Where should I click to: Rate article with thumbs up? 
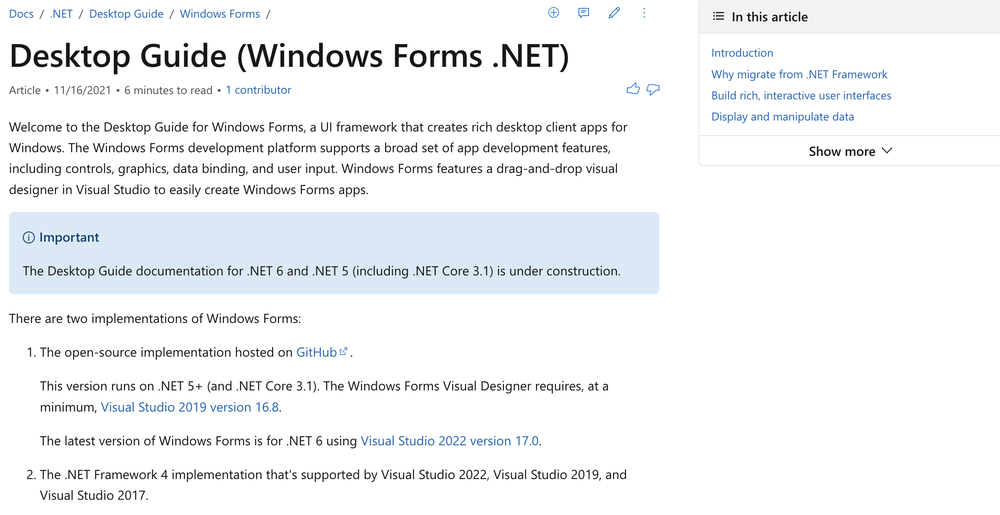[633, 89]
